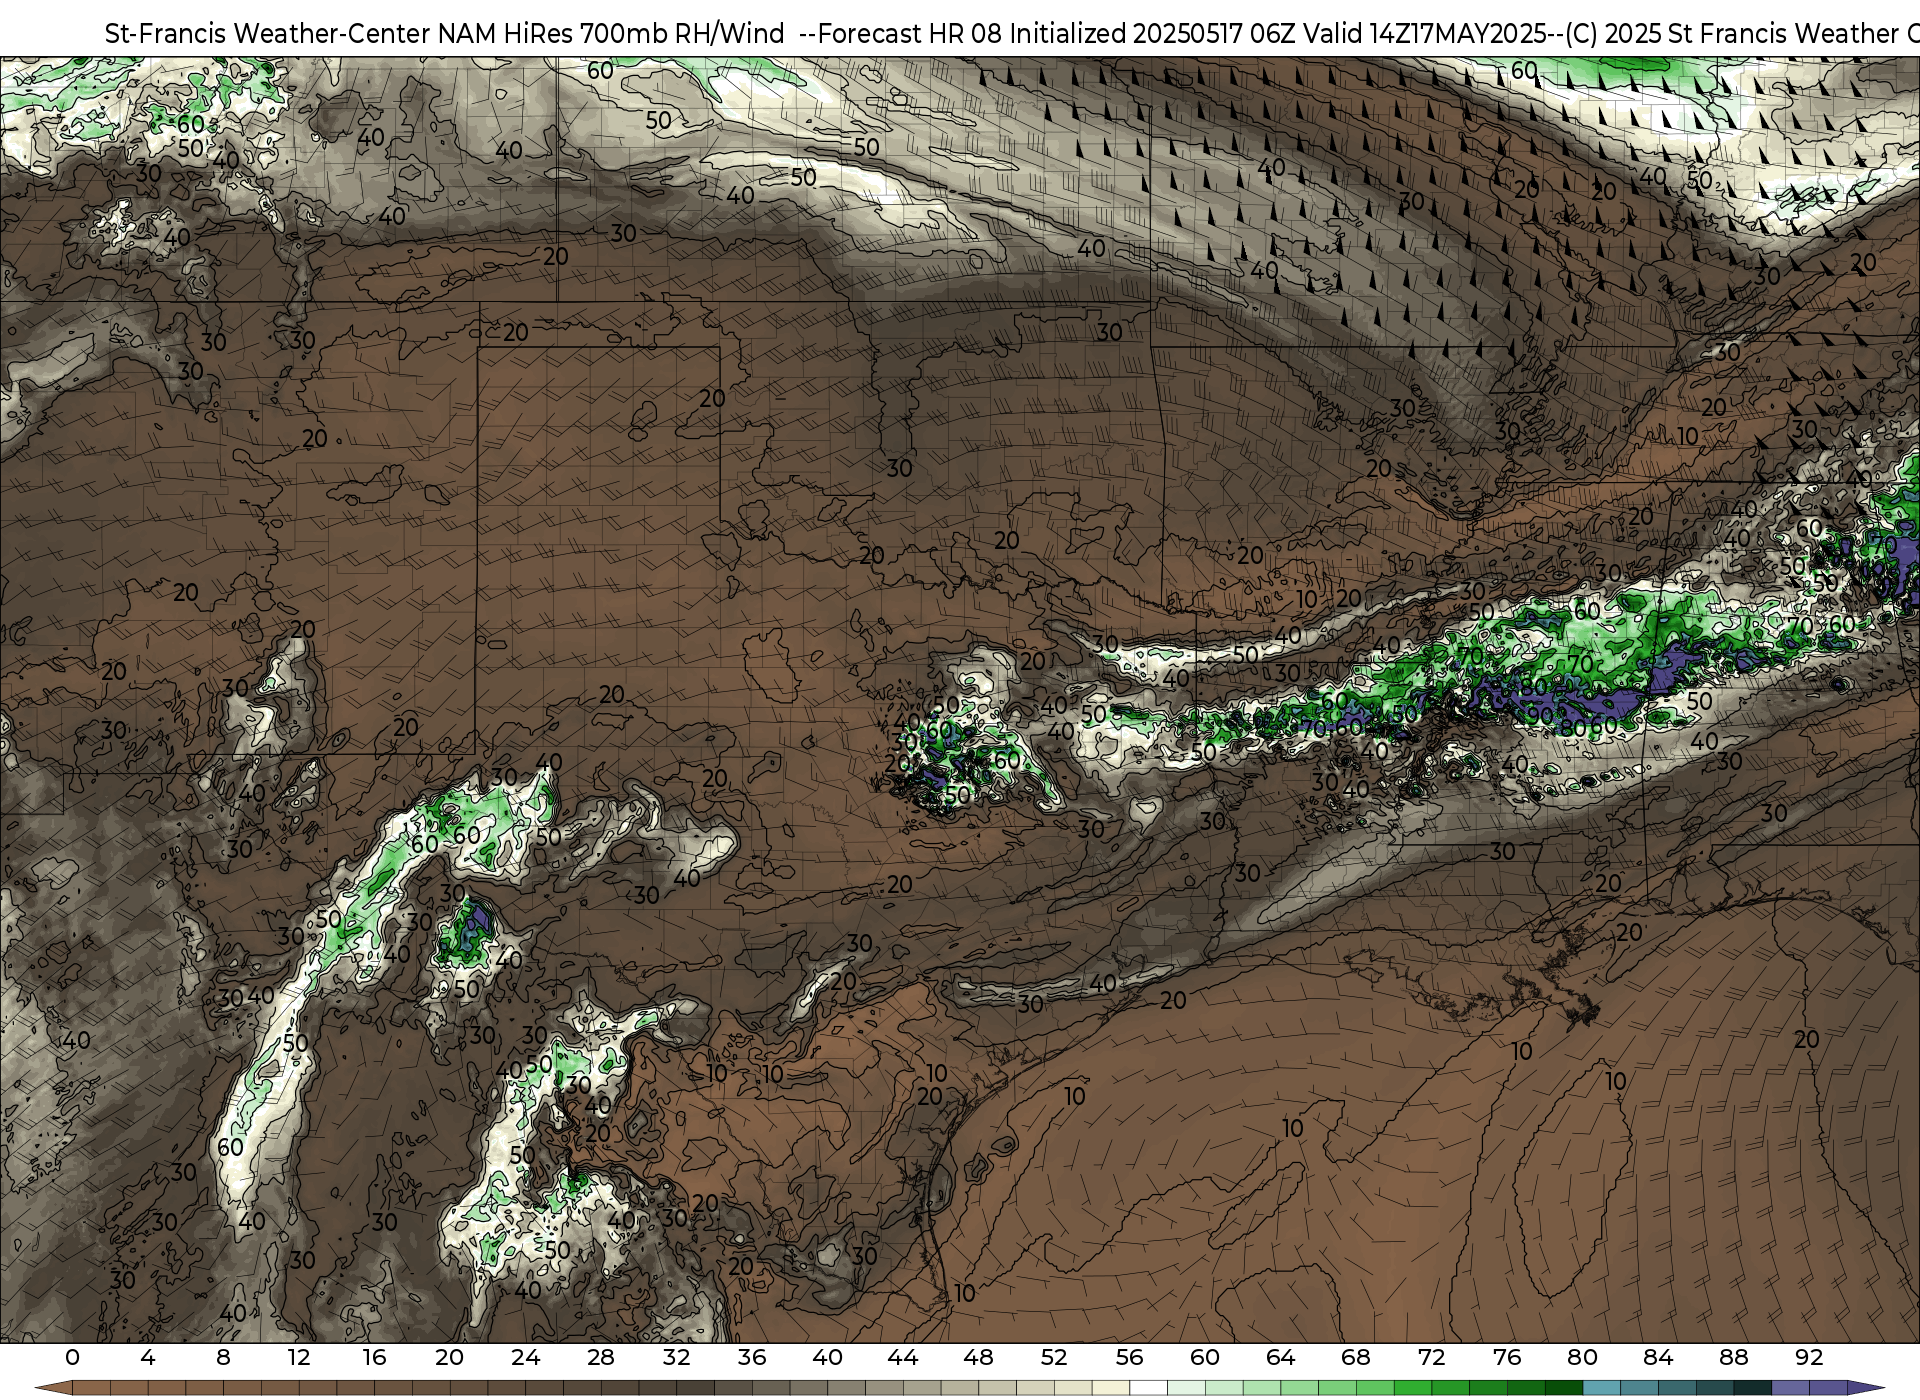The height and width of the screenshot is (1400, 1920).
Task: Click the colorbar label '36'
Action: 751,1358
